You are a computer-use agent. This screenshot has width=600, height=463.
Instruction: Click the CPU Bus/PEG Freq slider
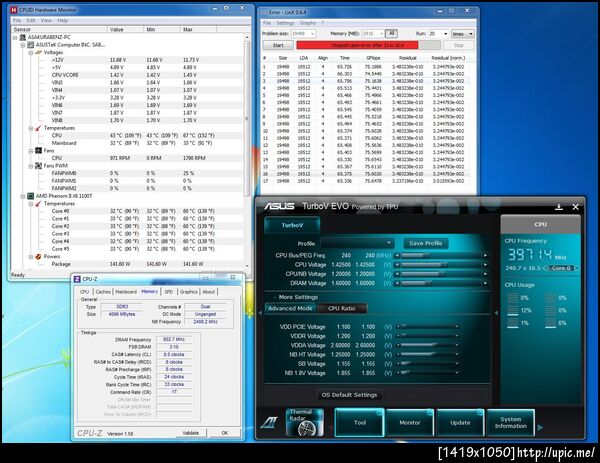441,255
